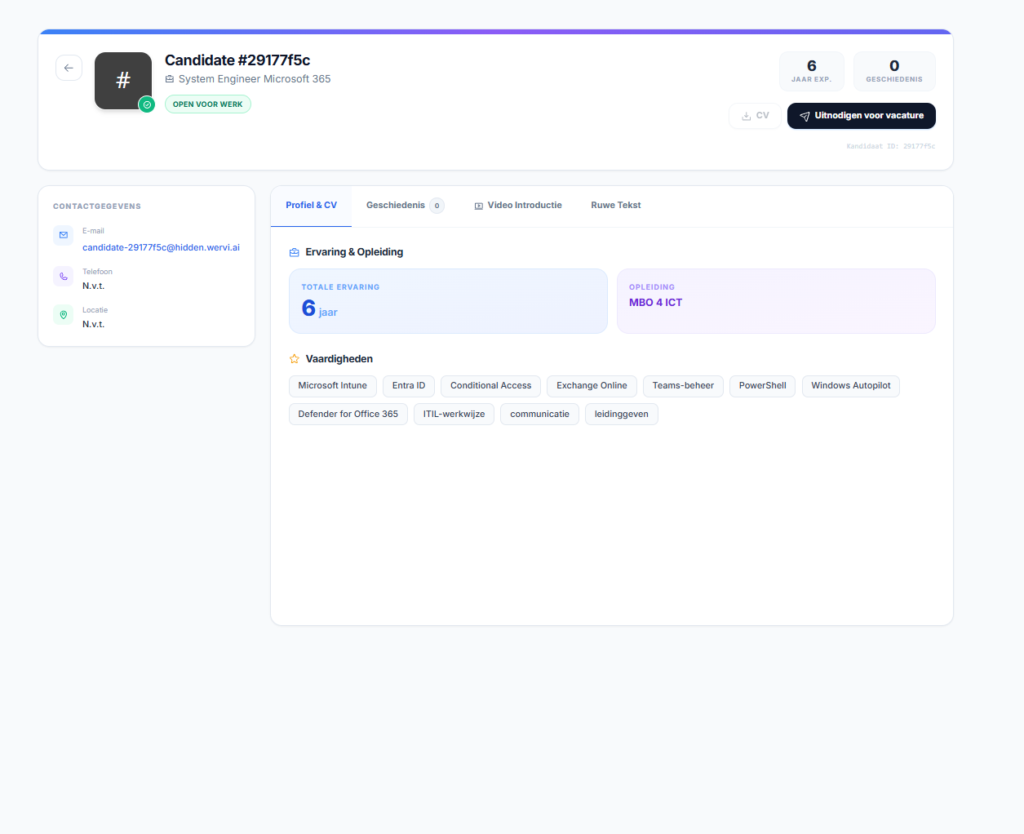The height and width of the screenshot is (834, 1024).
Task: Click the video icon in Video Introductie tab
Action: coord(479,206)
